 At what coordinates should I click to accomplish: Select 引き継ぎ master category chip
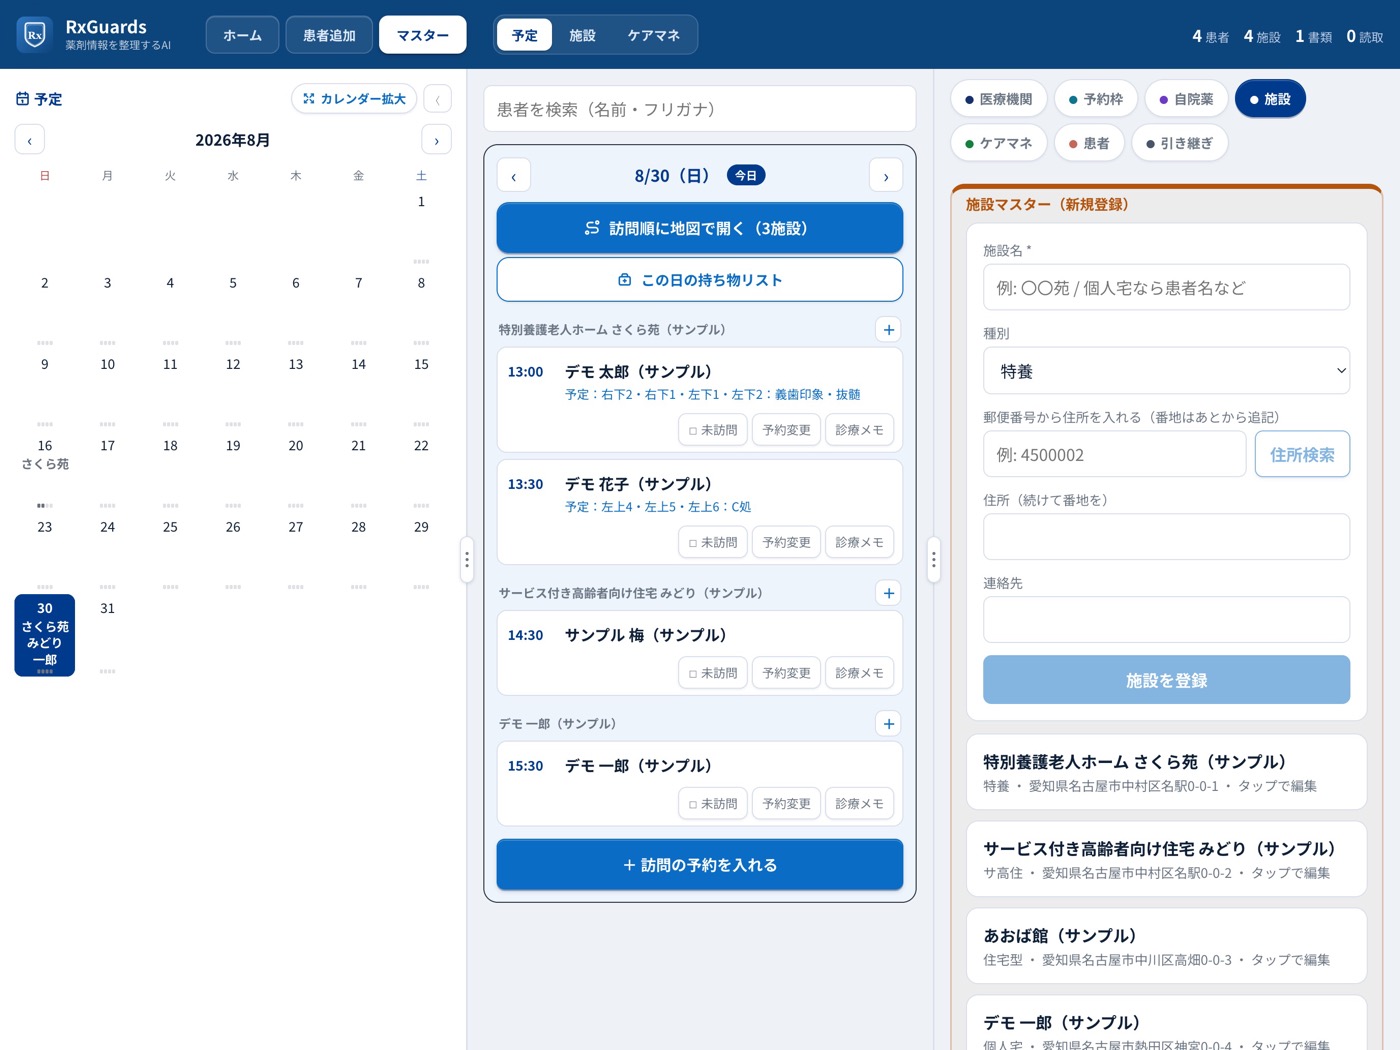[x=1180, y=143]
